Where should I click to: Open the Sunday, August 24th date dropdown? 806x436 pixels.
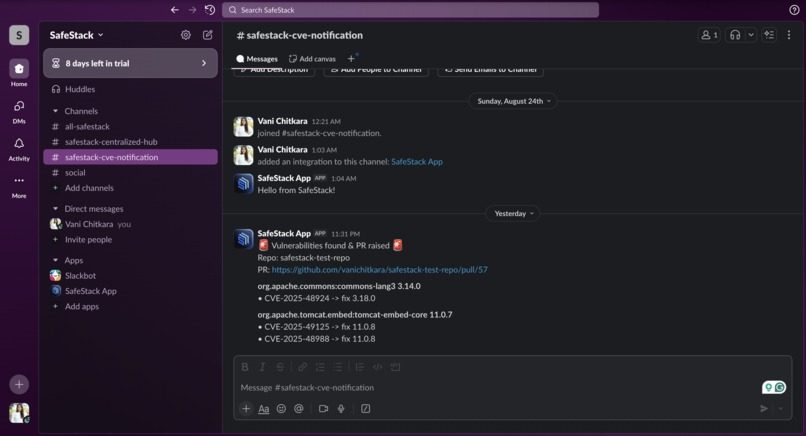click(x=513, y=101)
